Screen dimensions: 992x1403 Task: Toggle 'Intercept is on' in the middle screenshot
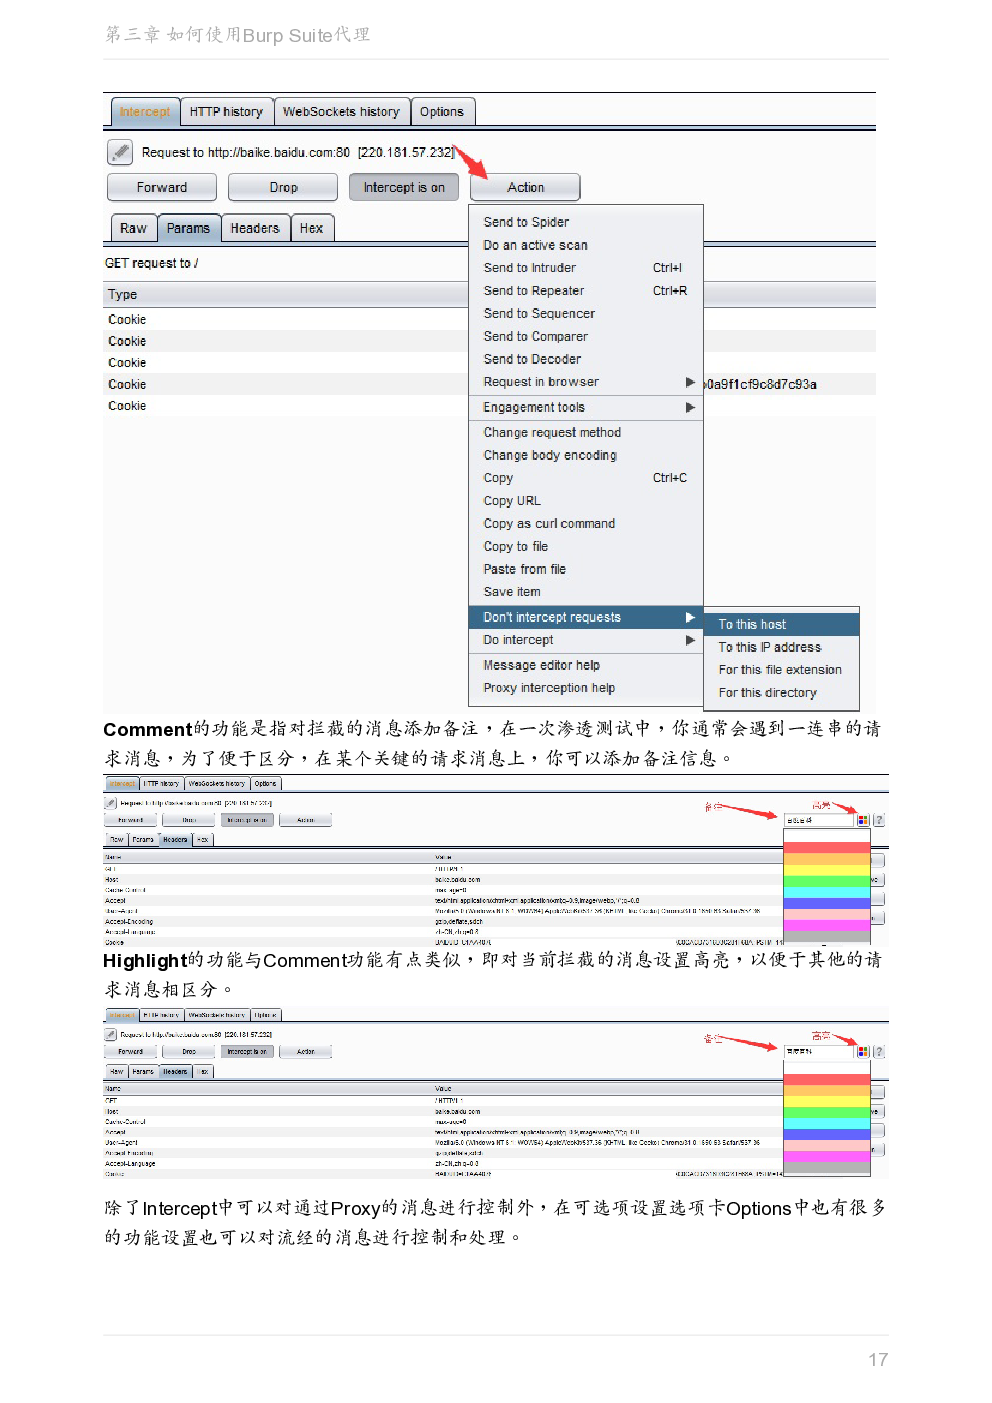246,820
